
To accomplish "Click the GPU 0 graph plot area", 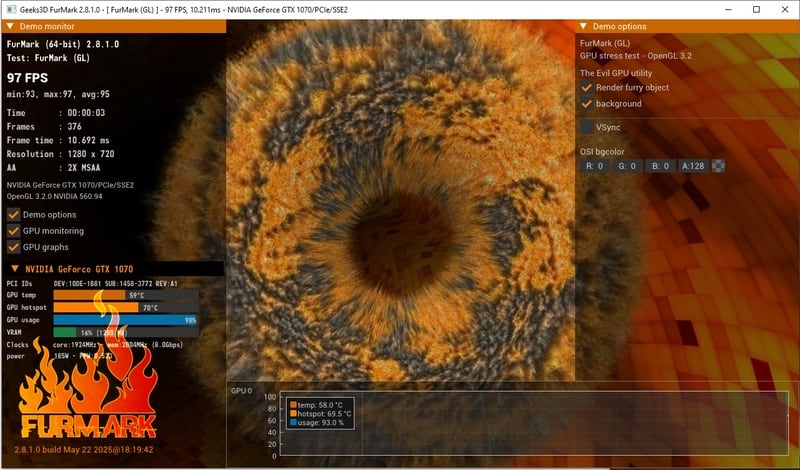I will tap(534, 424).
